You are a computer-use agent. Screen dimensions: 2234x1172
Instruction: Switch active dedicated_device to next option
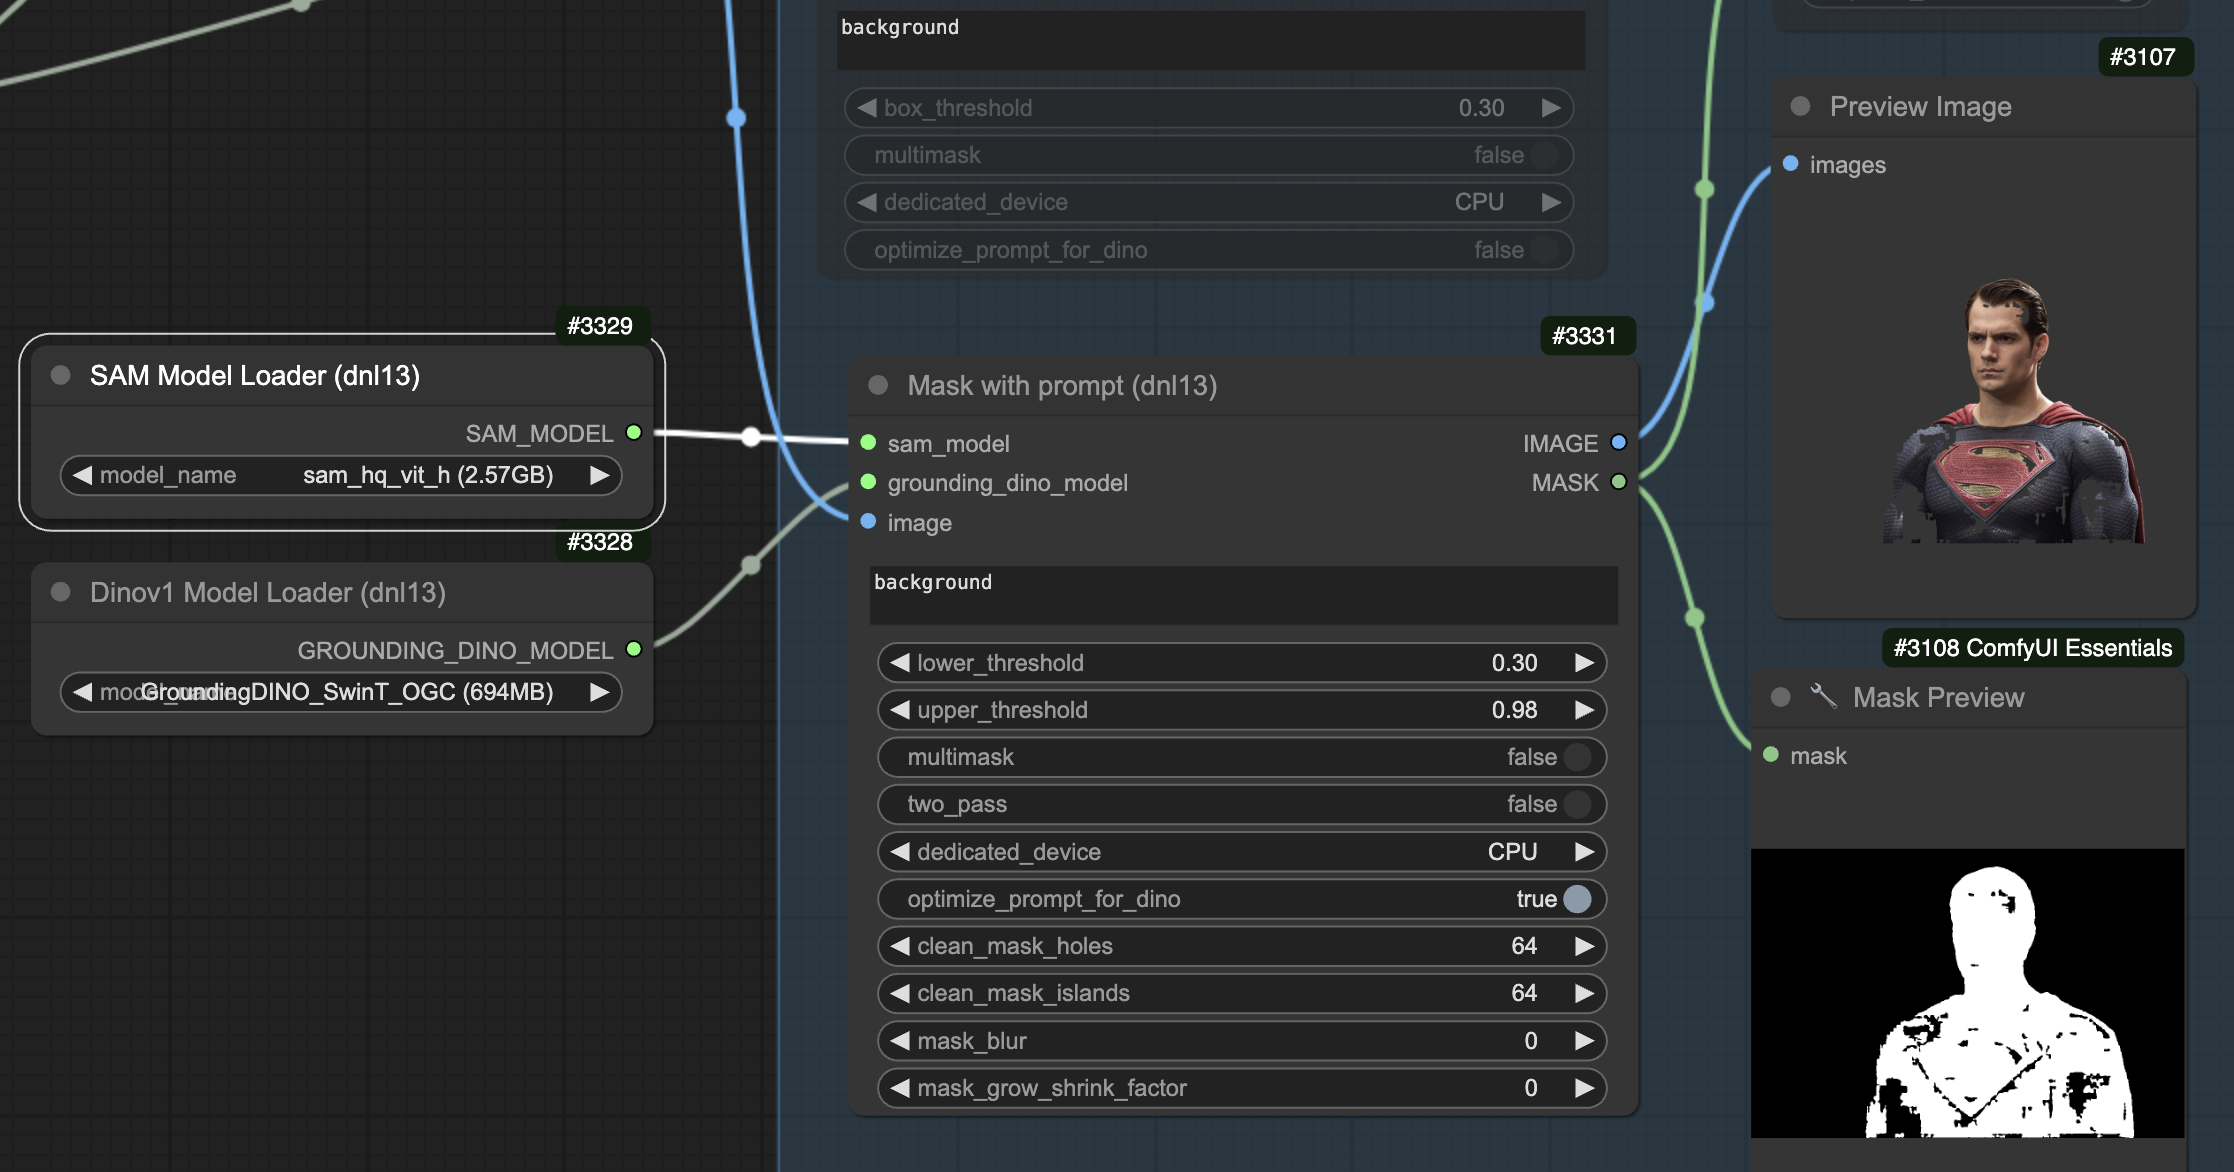click(x=1584, y=852)
